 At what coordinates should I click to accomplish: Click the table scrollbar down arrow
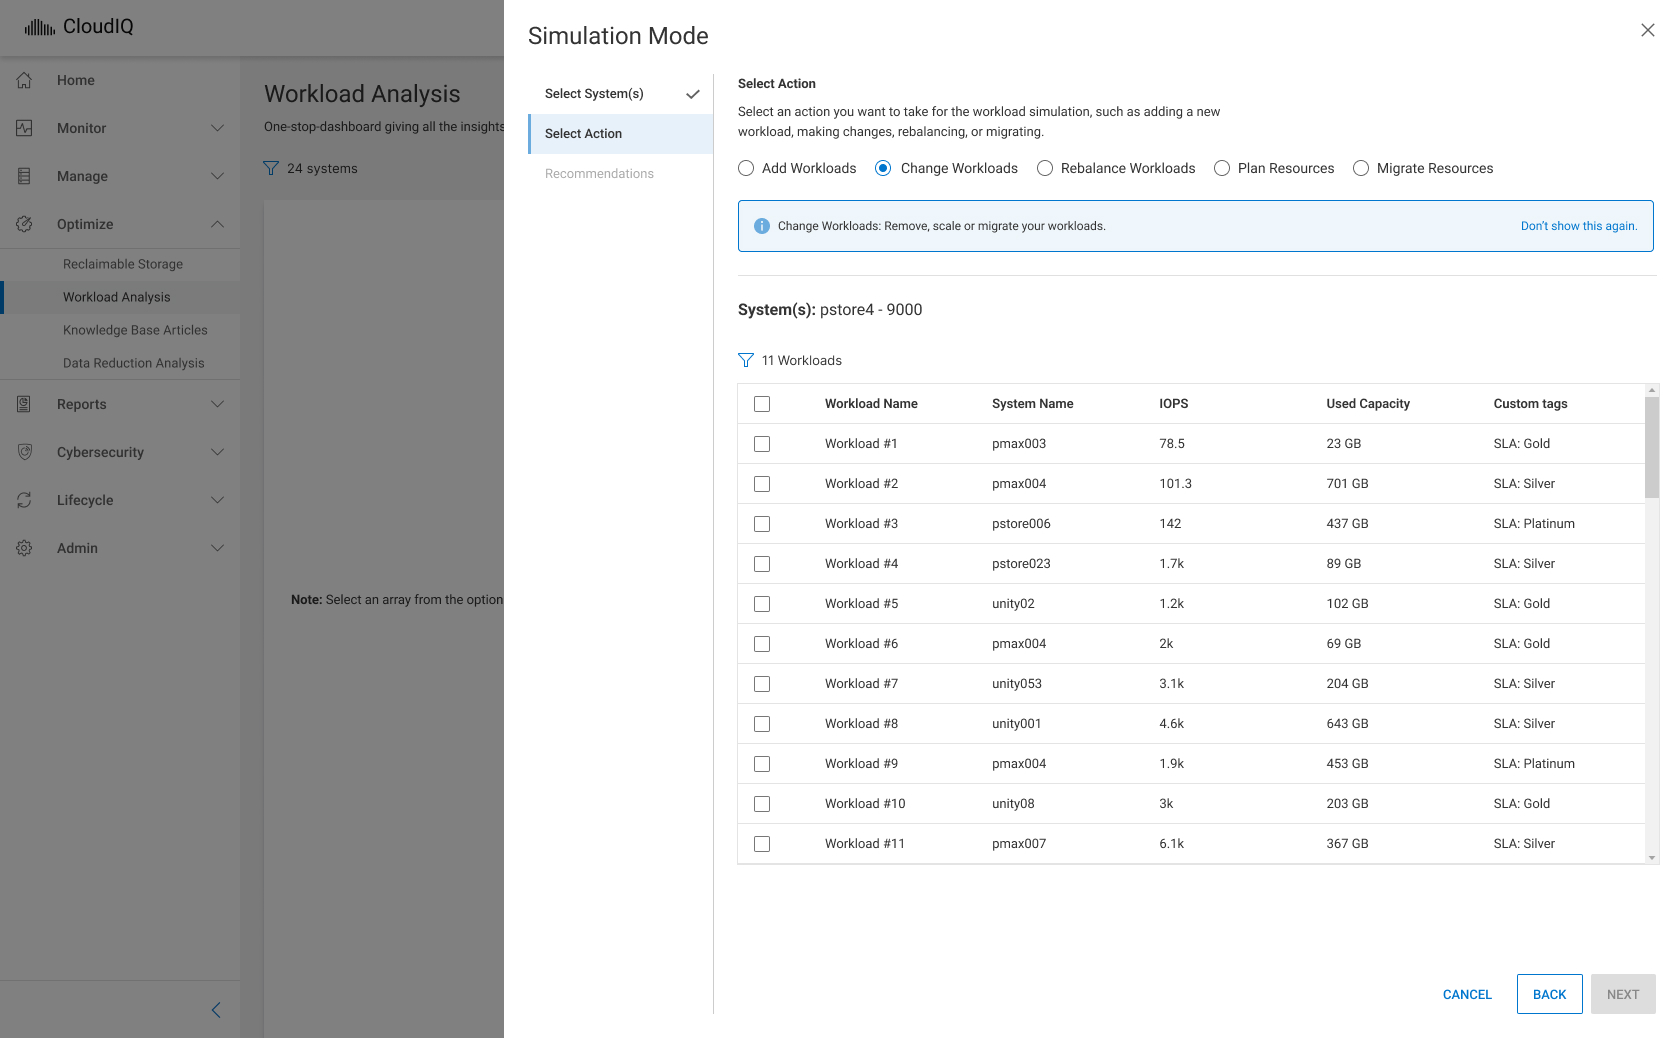1652,858
